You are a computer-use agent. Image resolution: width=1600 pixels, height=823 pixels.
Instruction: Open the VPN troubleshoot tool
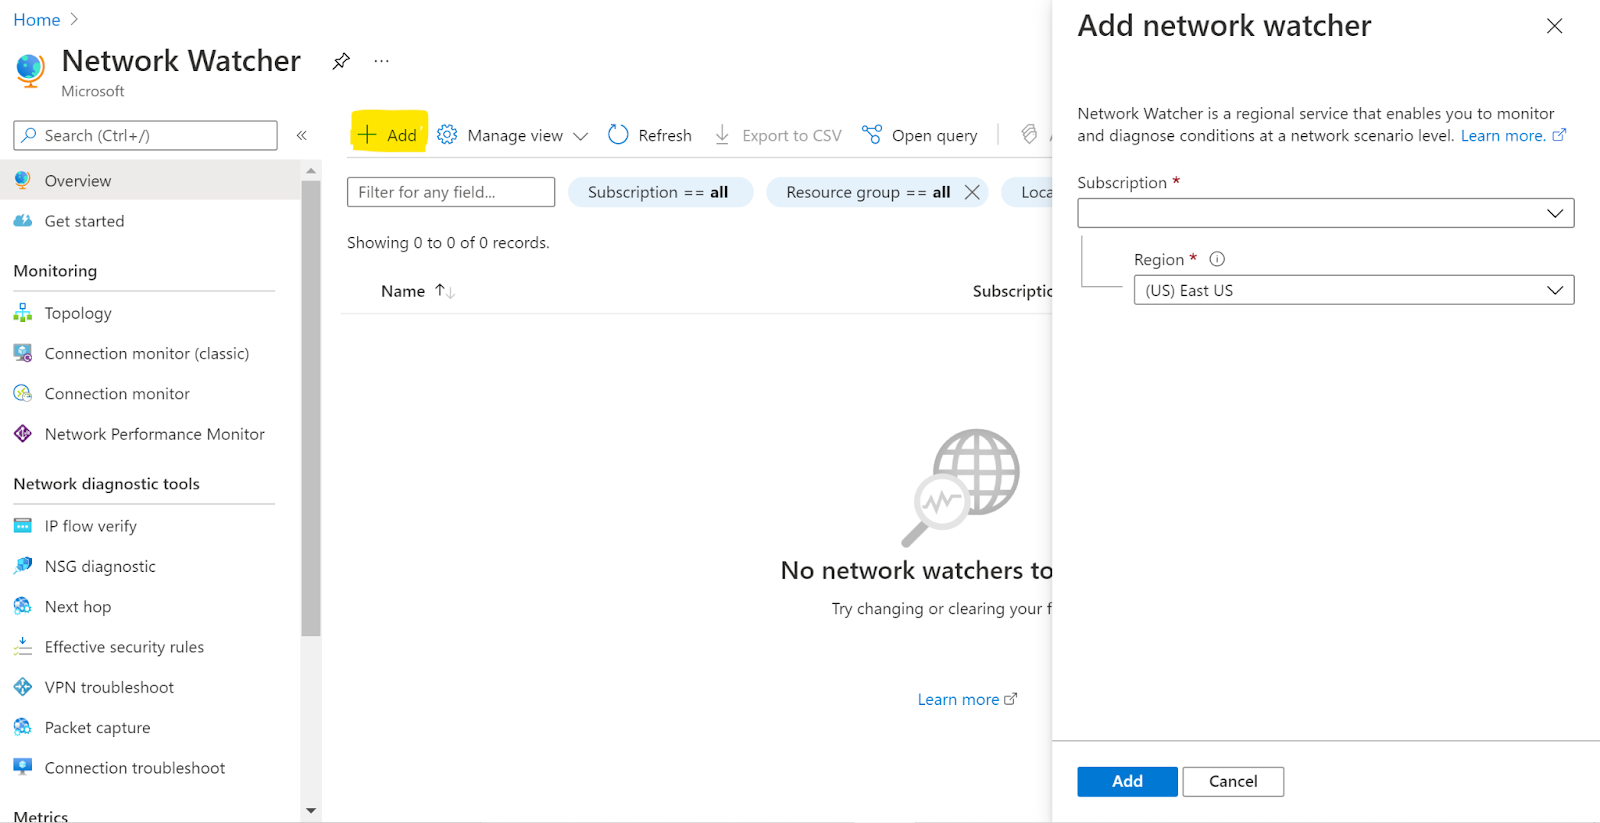pyautogui.click(x=109, y=687)
